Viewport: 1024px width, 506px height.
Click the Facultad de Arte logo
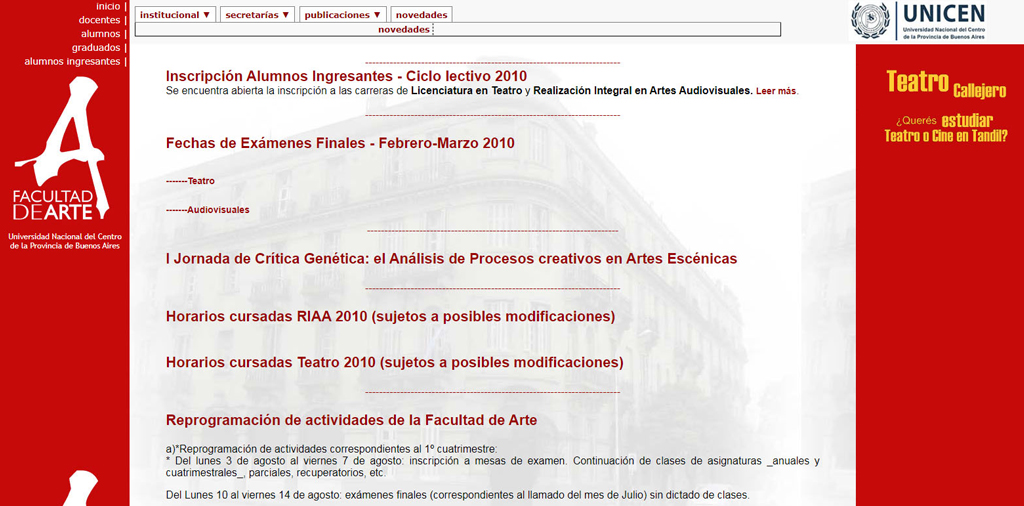click(x=64, y=163)
